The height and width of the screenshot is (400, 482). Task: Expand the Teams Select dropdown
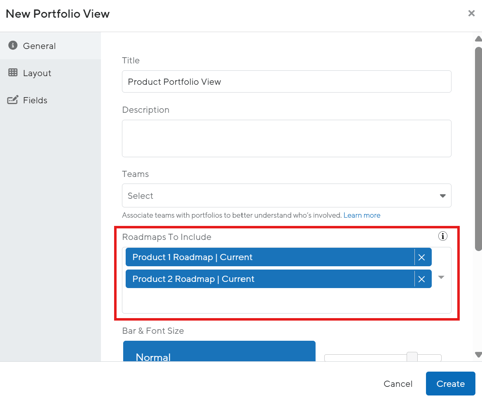pos(287,196)
